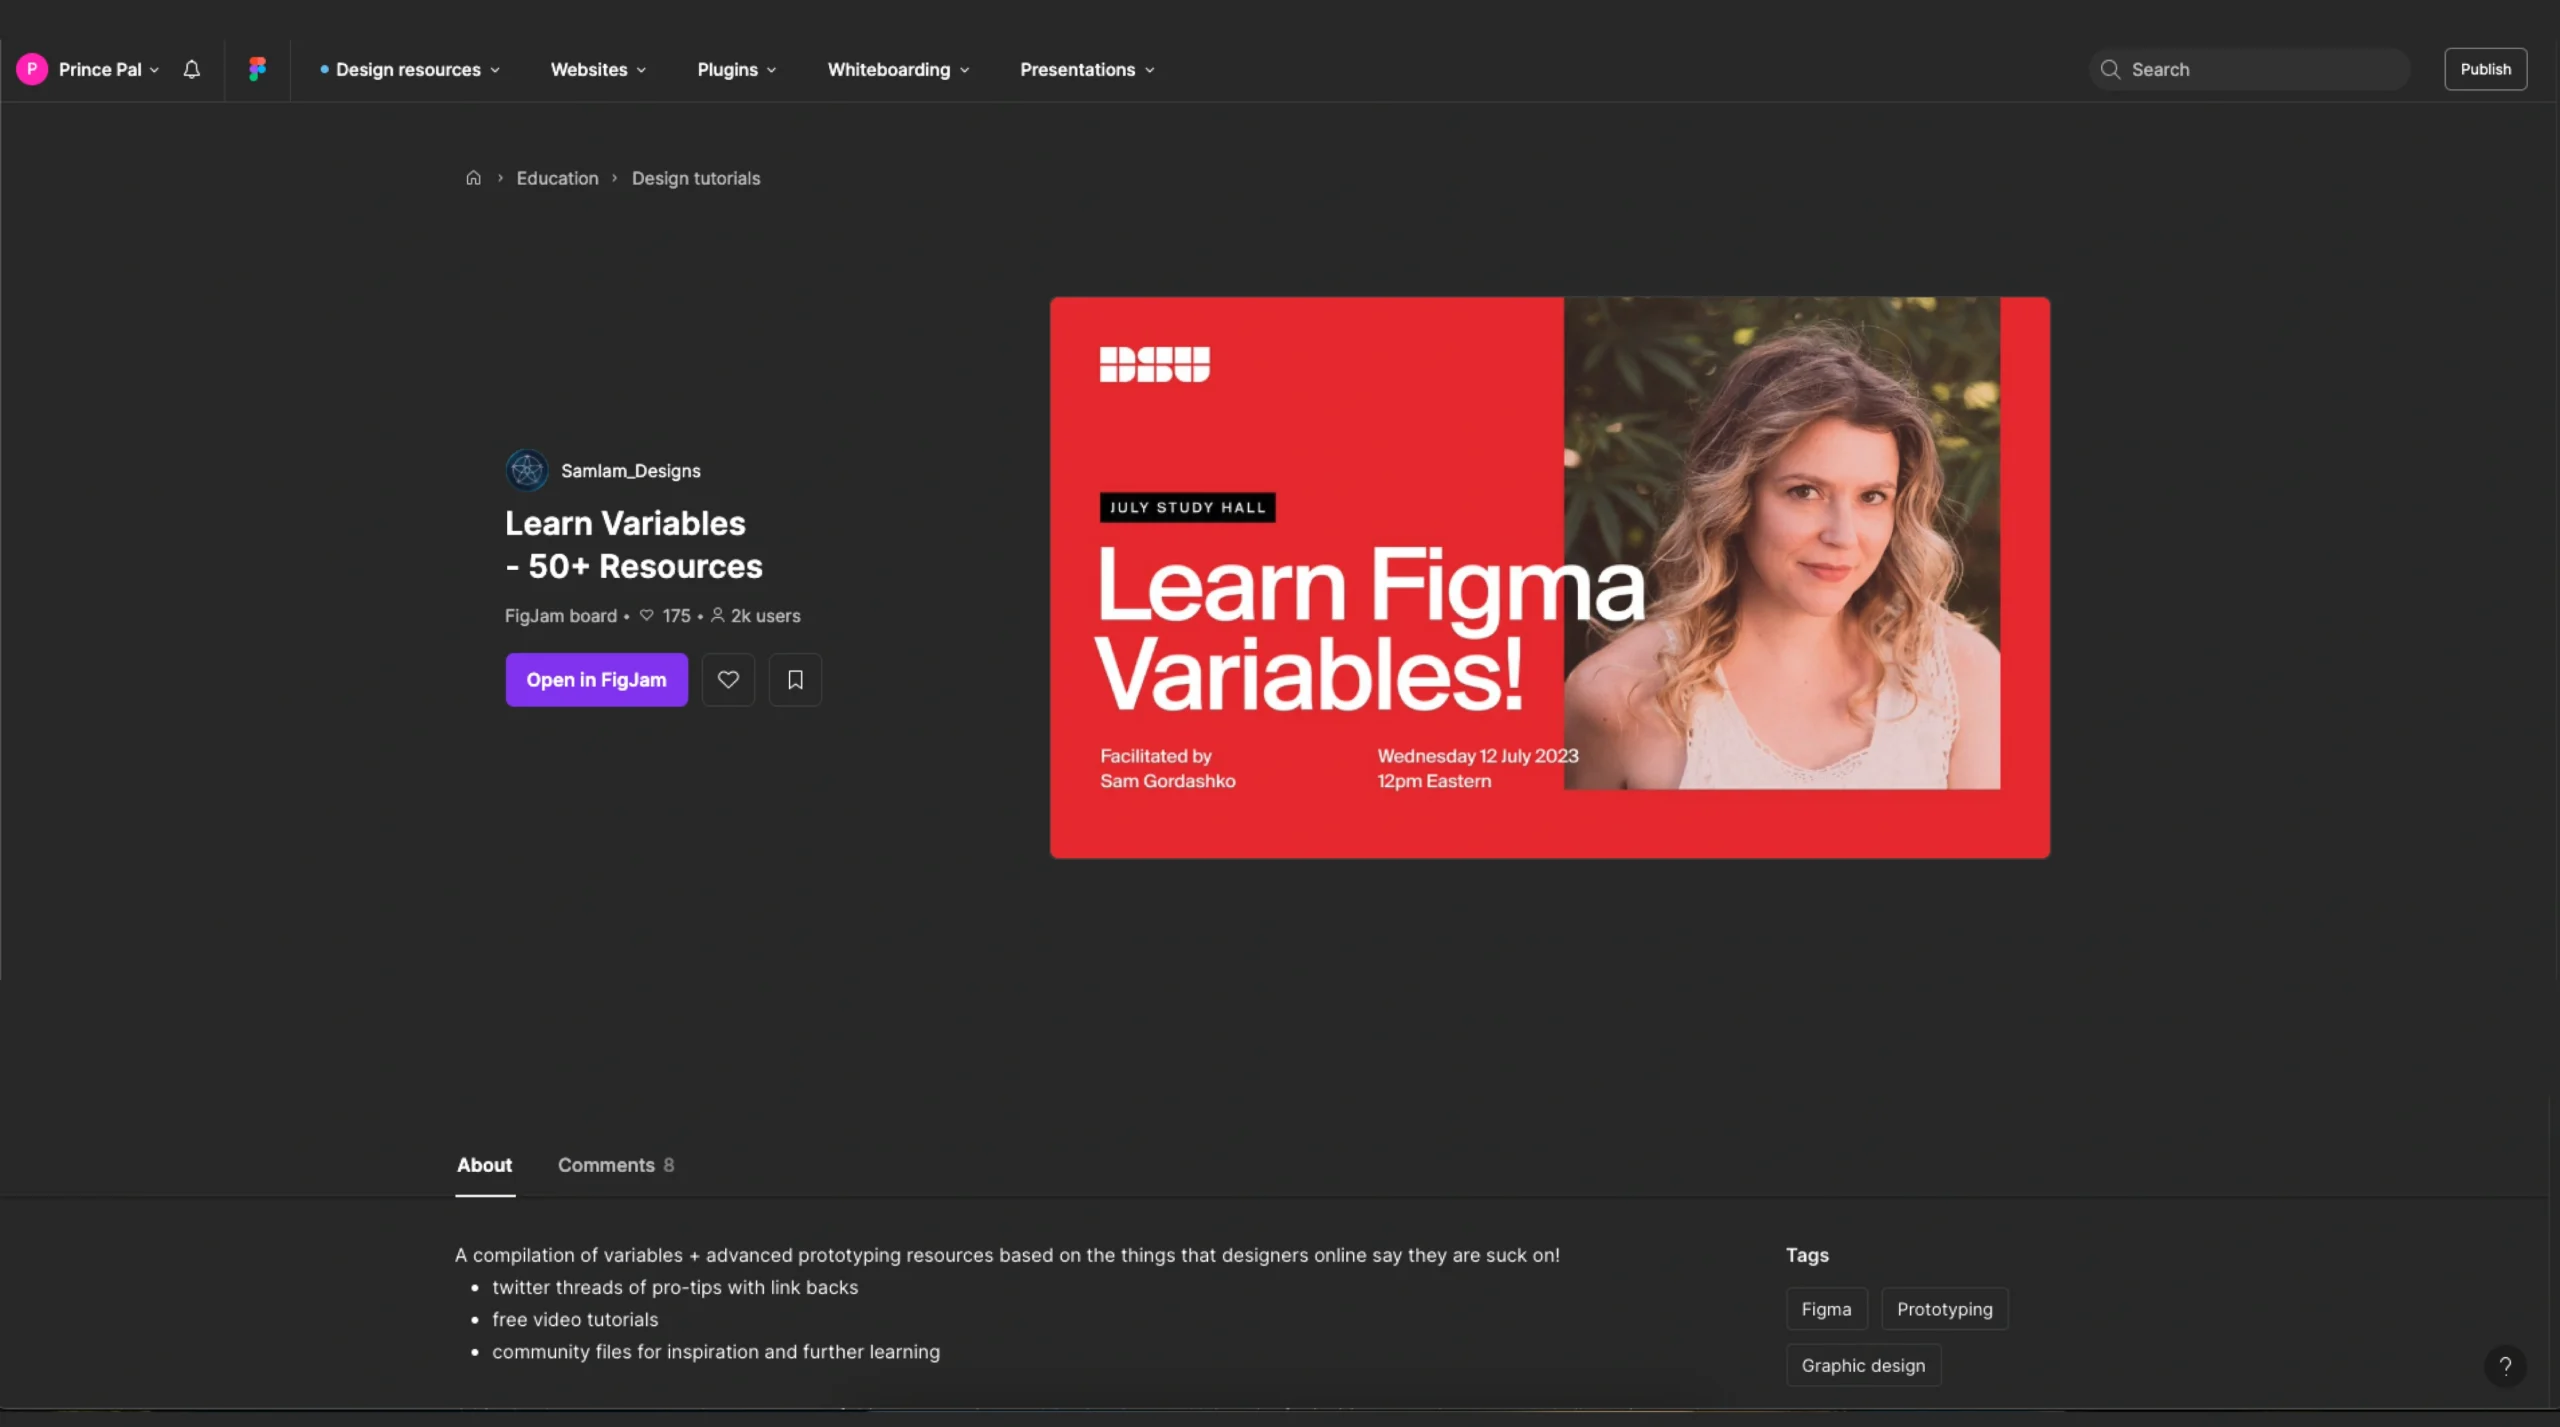This screenshot has width=2560, height=1427.
Task: Open the Design tutorials breadcrumb link
Action: [x=696, y=178]
